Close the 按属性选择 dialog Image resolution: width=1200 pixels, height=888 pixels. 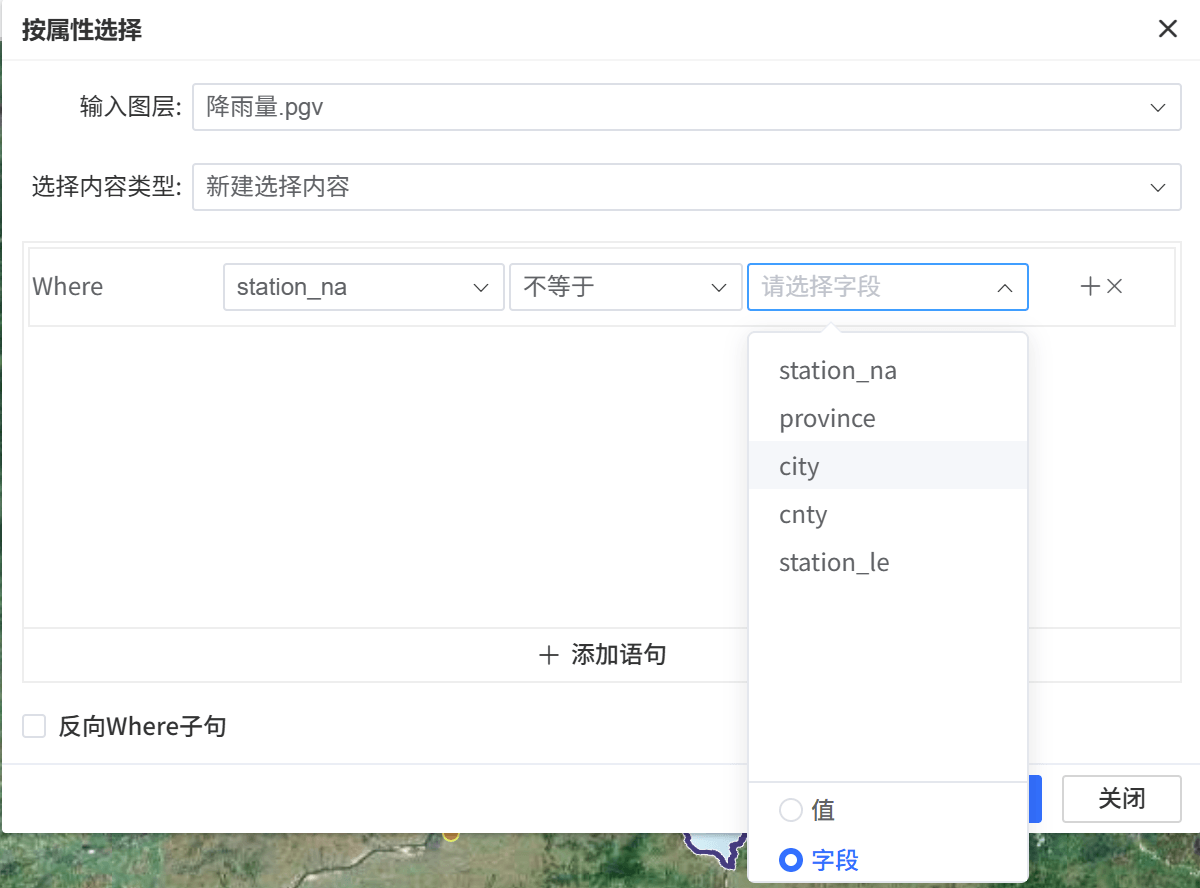pyautogui.click(x=1167, y=28)
